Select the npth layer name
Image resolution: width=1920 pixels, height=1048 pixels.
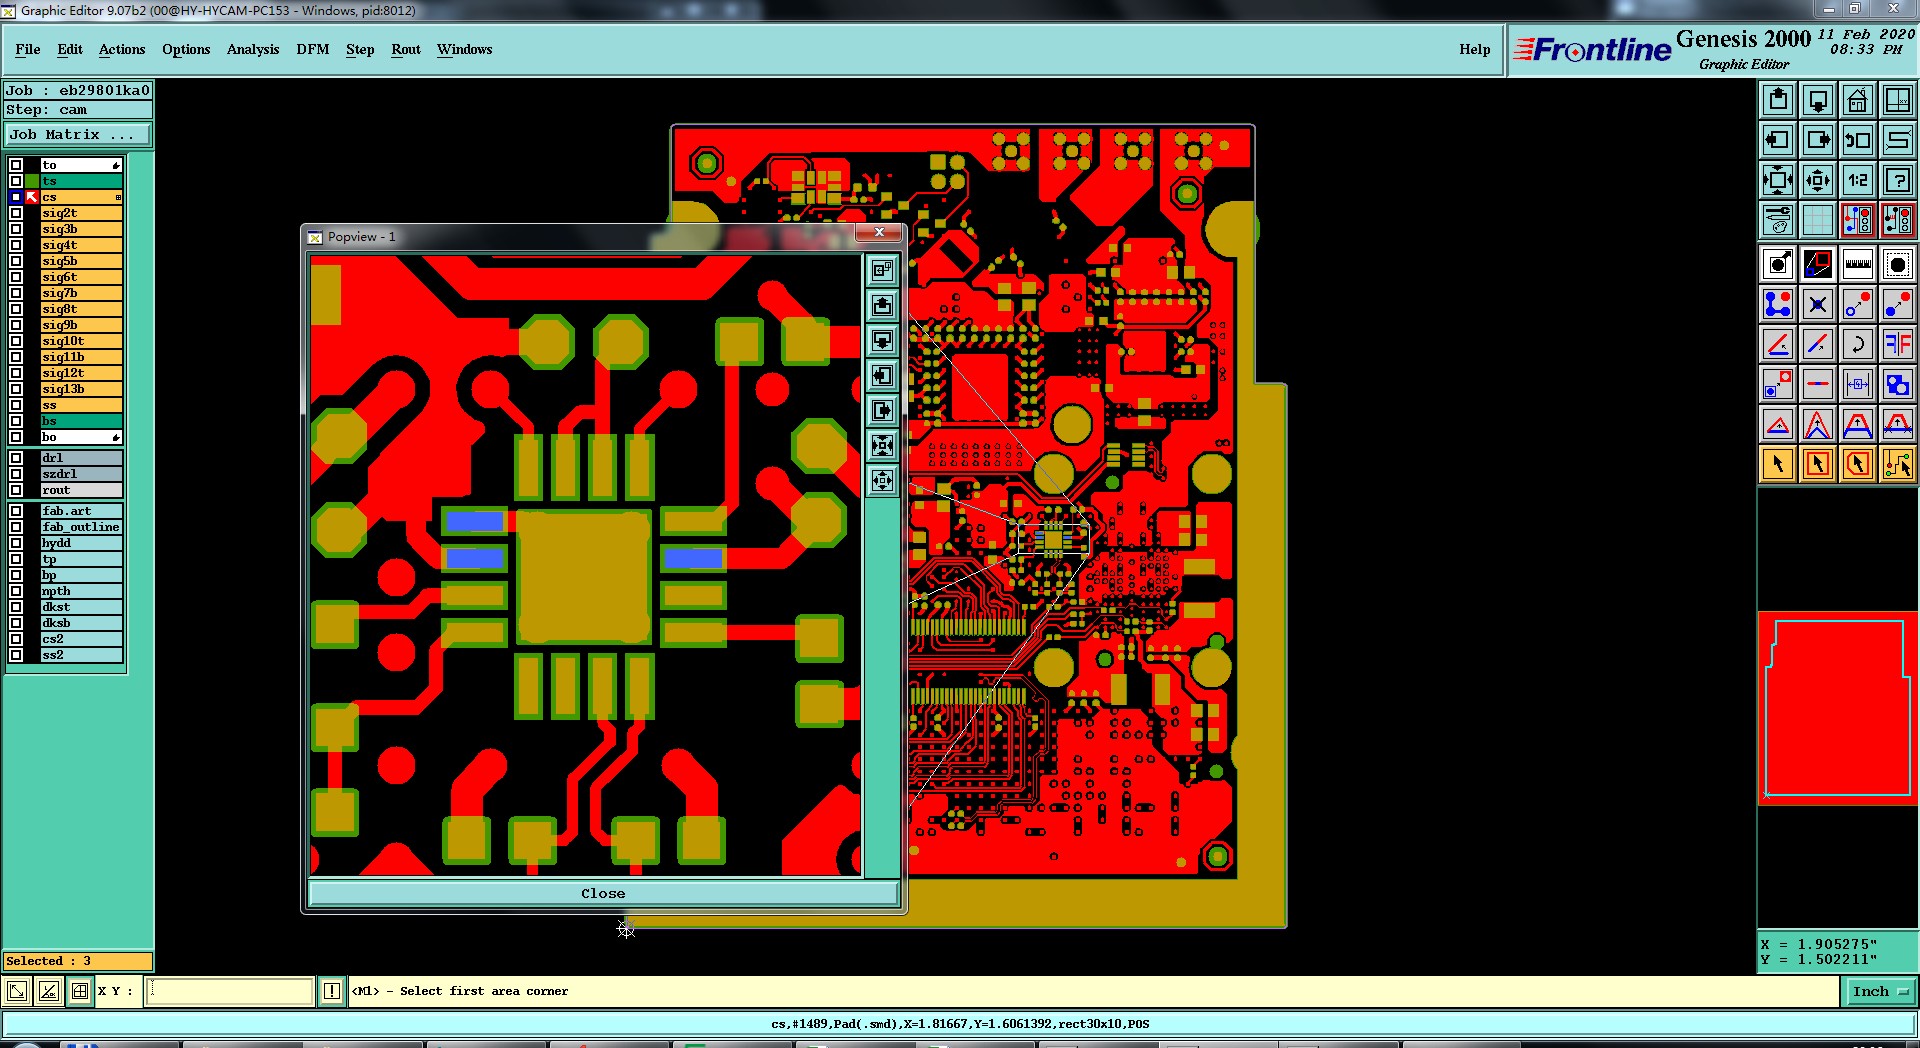click(81, 591)
